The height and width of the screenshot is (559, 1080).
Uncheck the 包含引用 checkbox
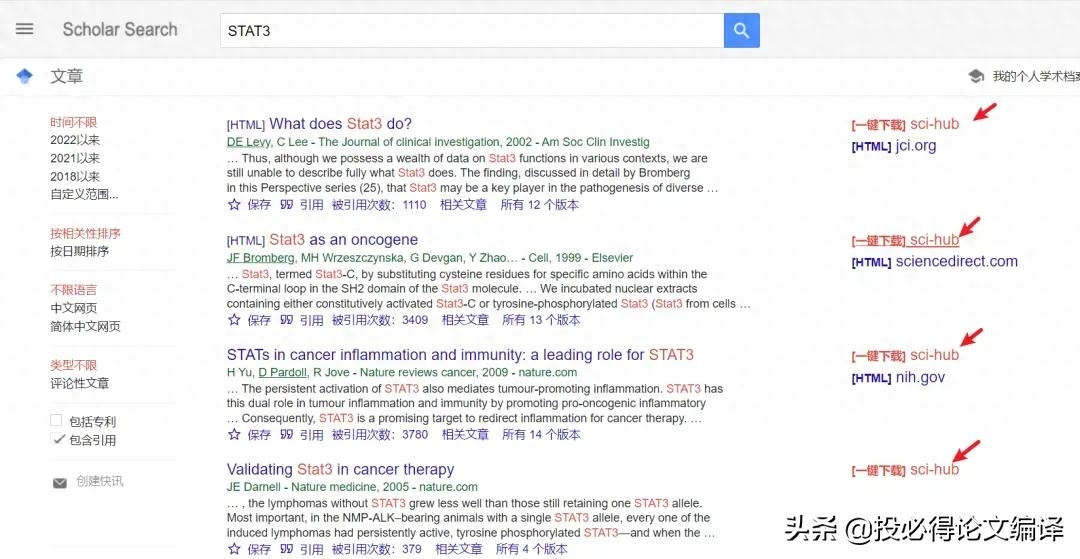coord(56,439)
